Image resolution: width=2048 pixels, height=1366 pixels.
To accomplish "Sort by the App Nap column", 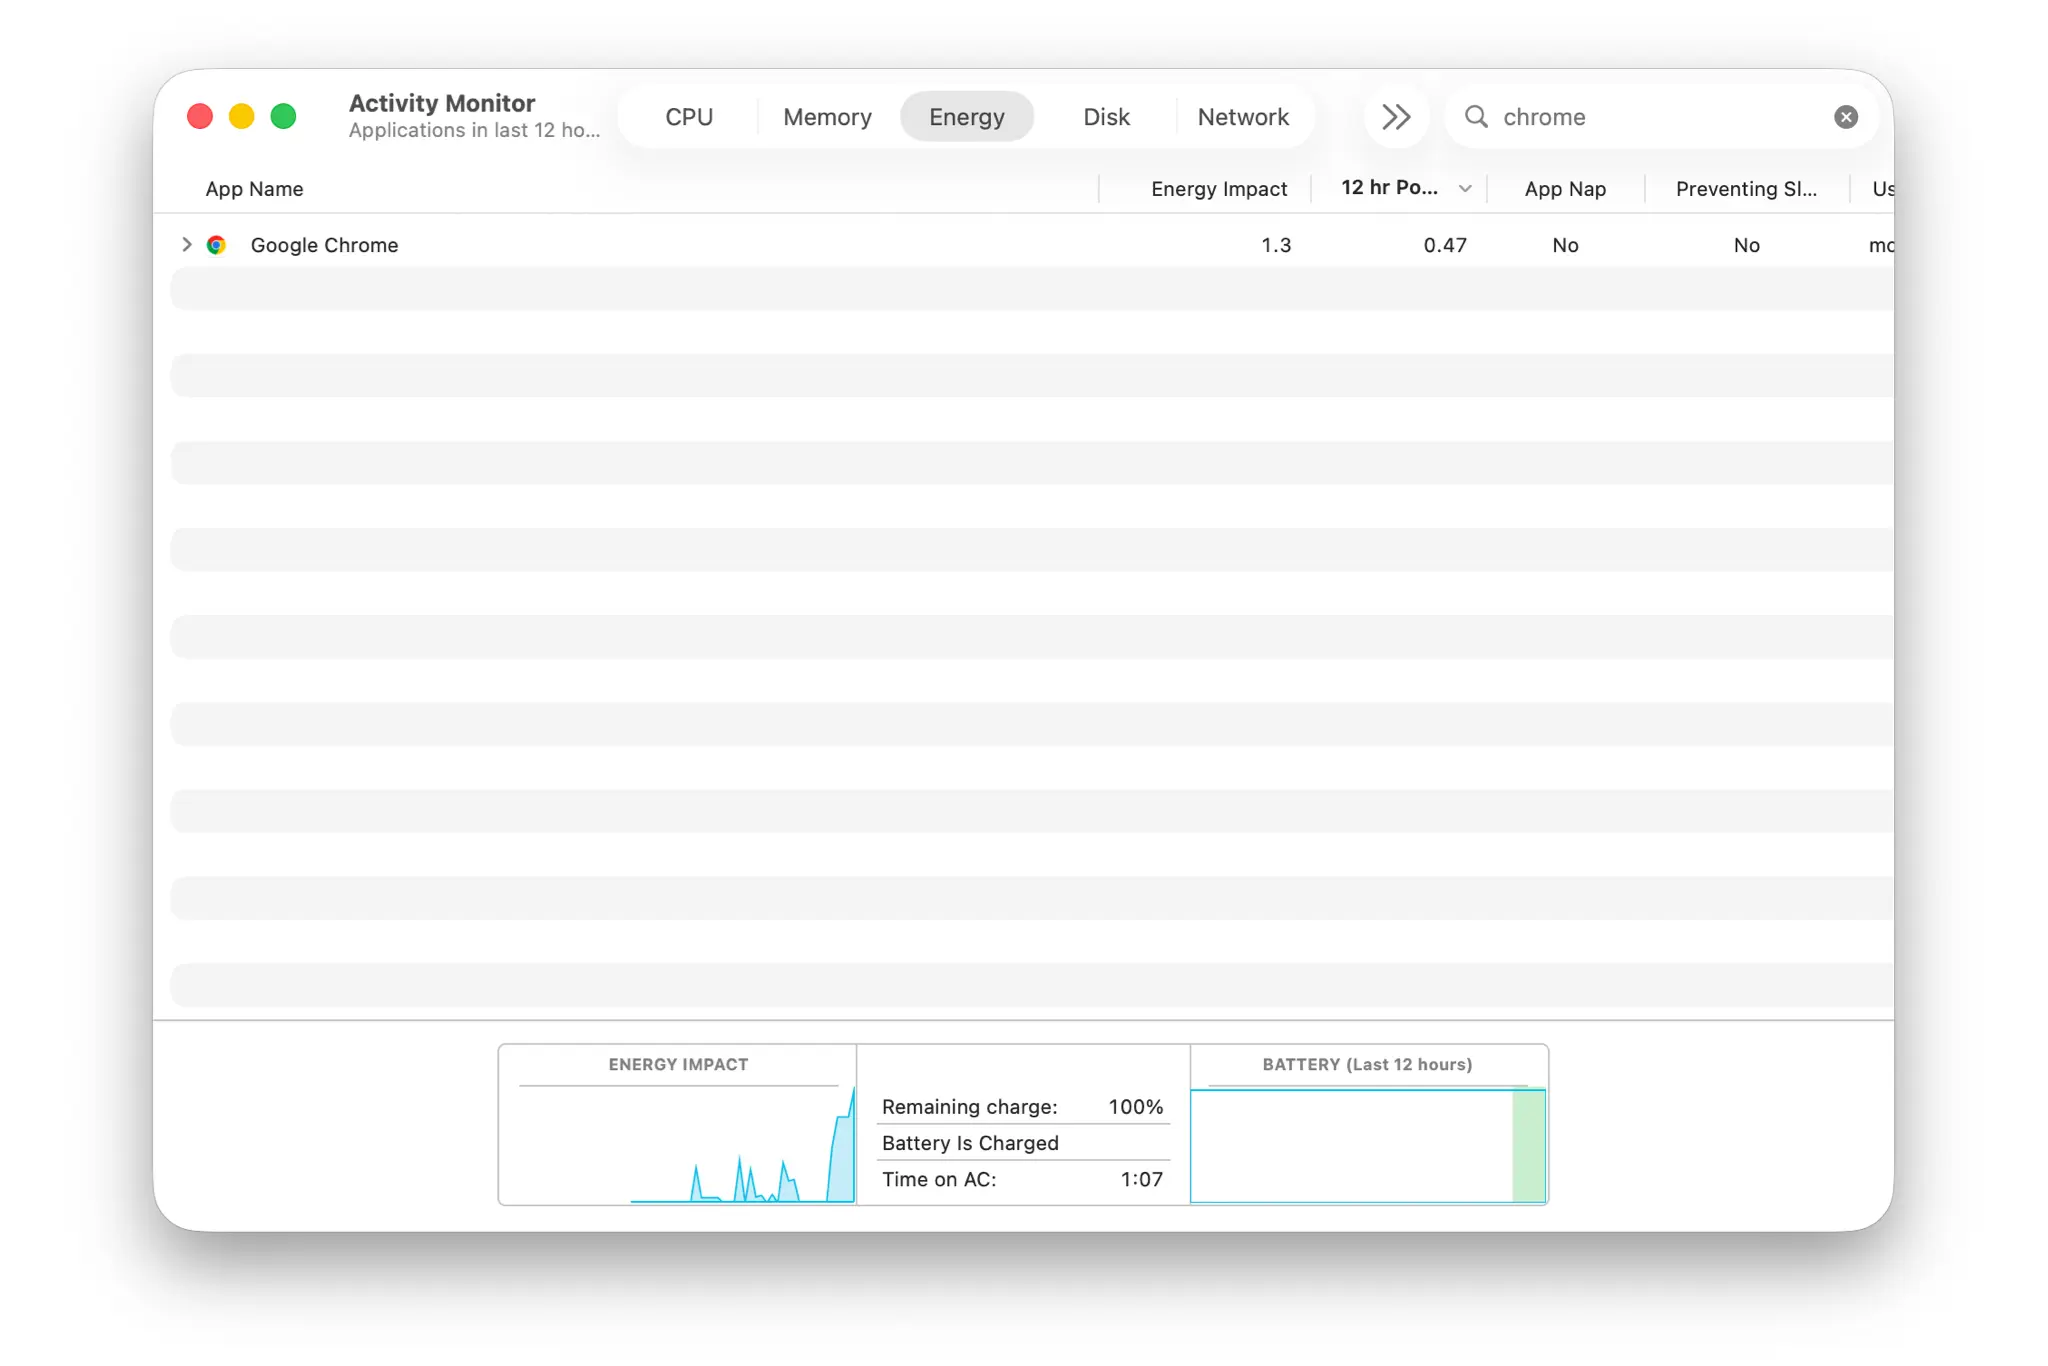I will [1565, 189].
